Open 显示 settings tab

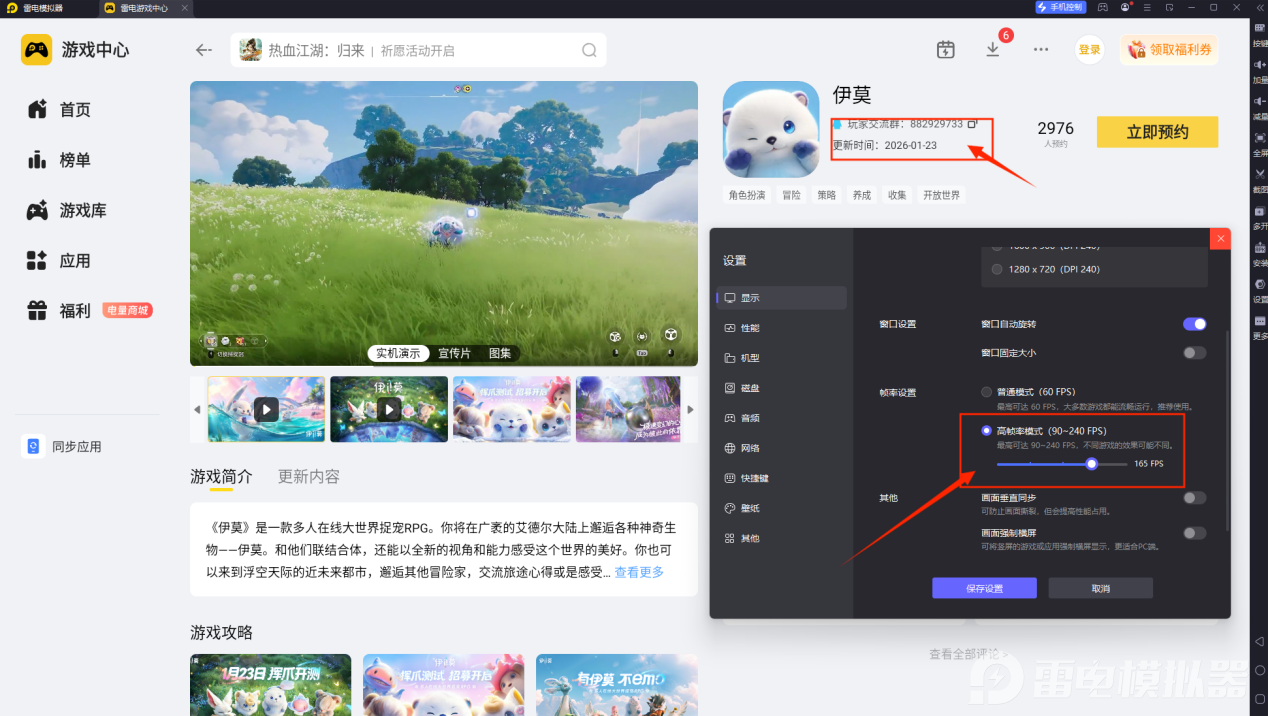781,298
